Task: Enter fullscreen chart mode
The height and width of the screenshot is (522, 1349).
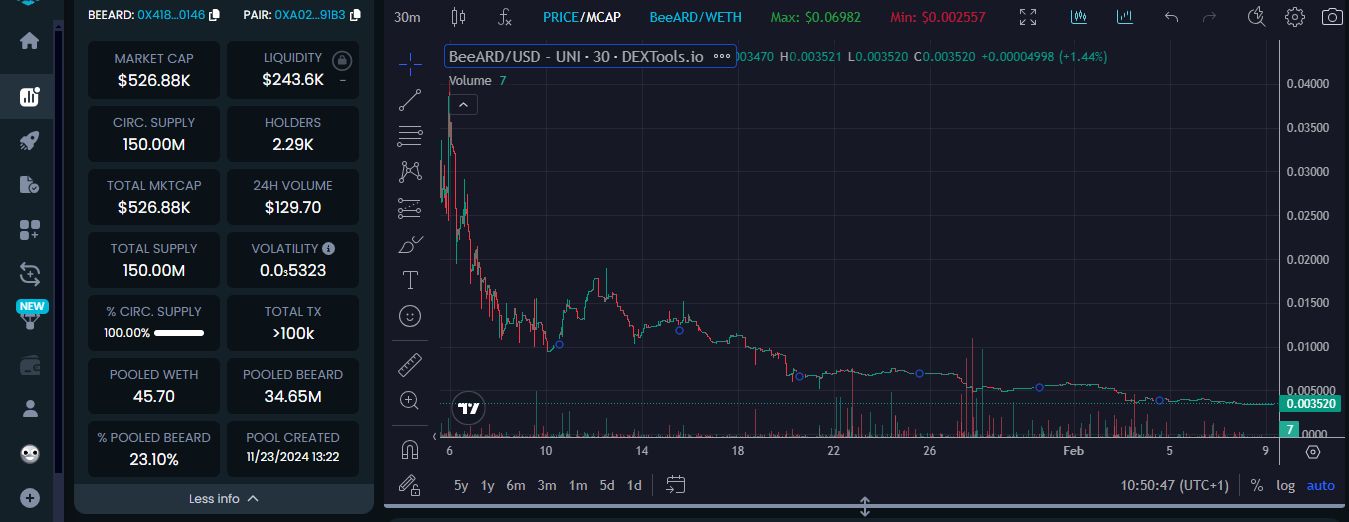Action: click(1028, 17)
